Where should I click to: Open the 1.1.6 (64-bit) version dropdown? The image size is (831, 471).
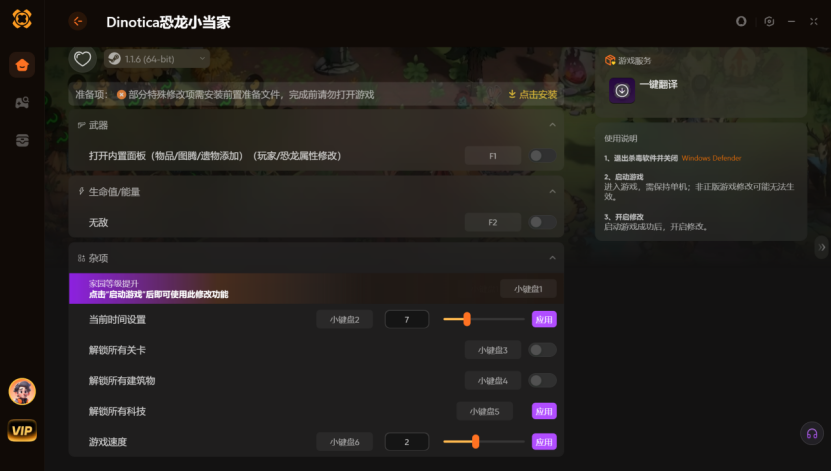point(156,59)
